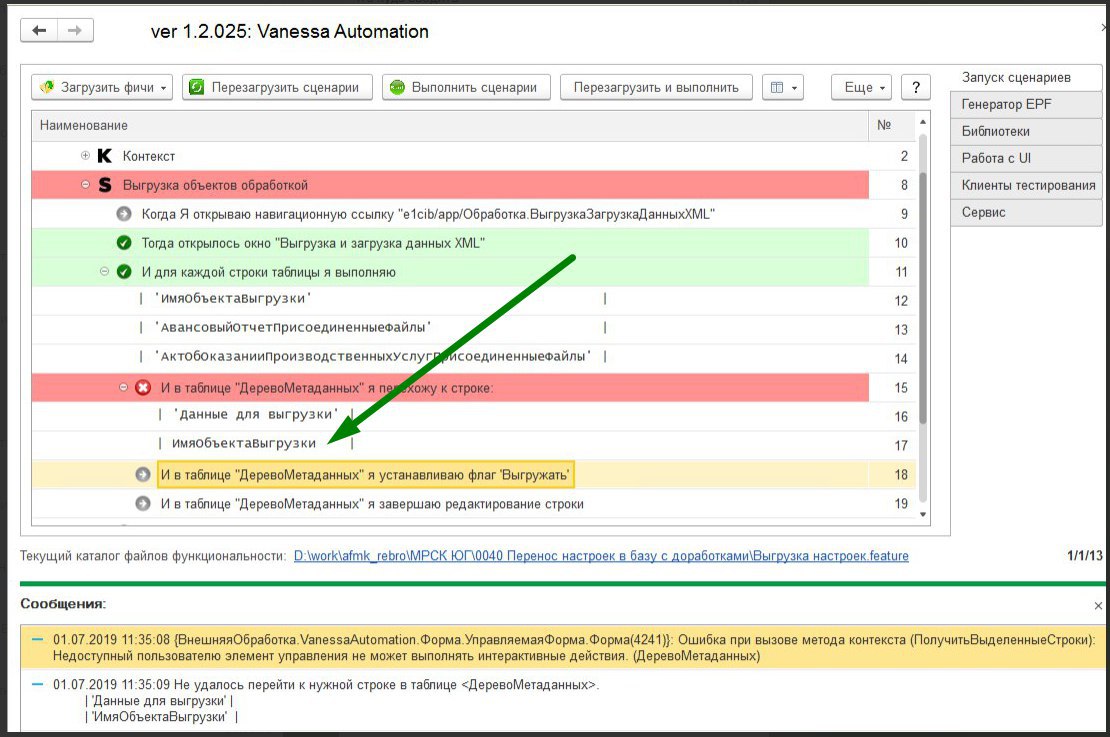Switch to Генератор EPF tab
Viewport: 1110px width, 737px height.
click(x=1026, y=105)
